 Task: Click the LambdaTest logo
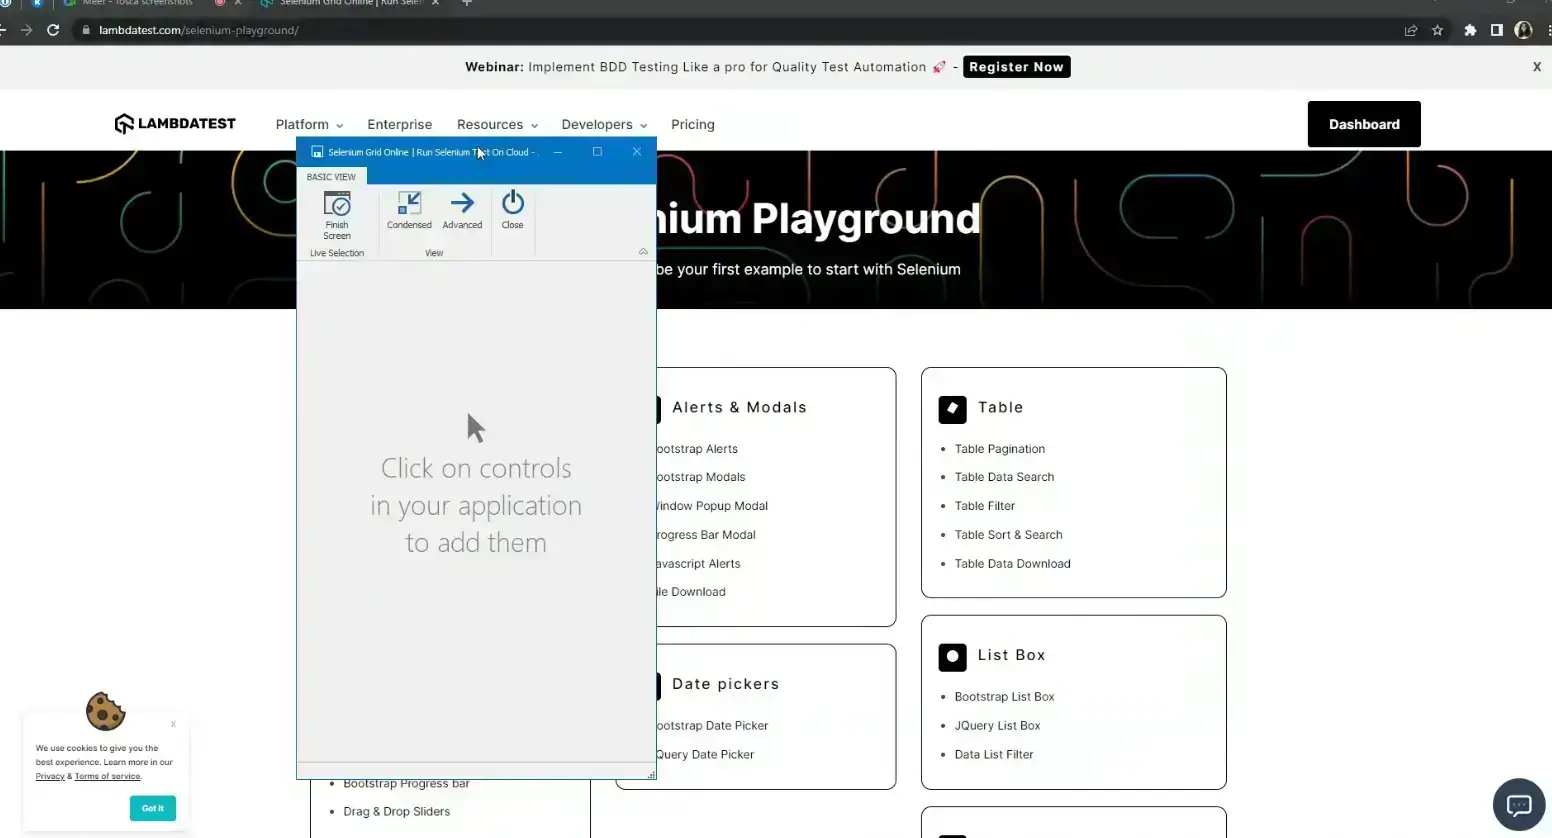[175, 124]
